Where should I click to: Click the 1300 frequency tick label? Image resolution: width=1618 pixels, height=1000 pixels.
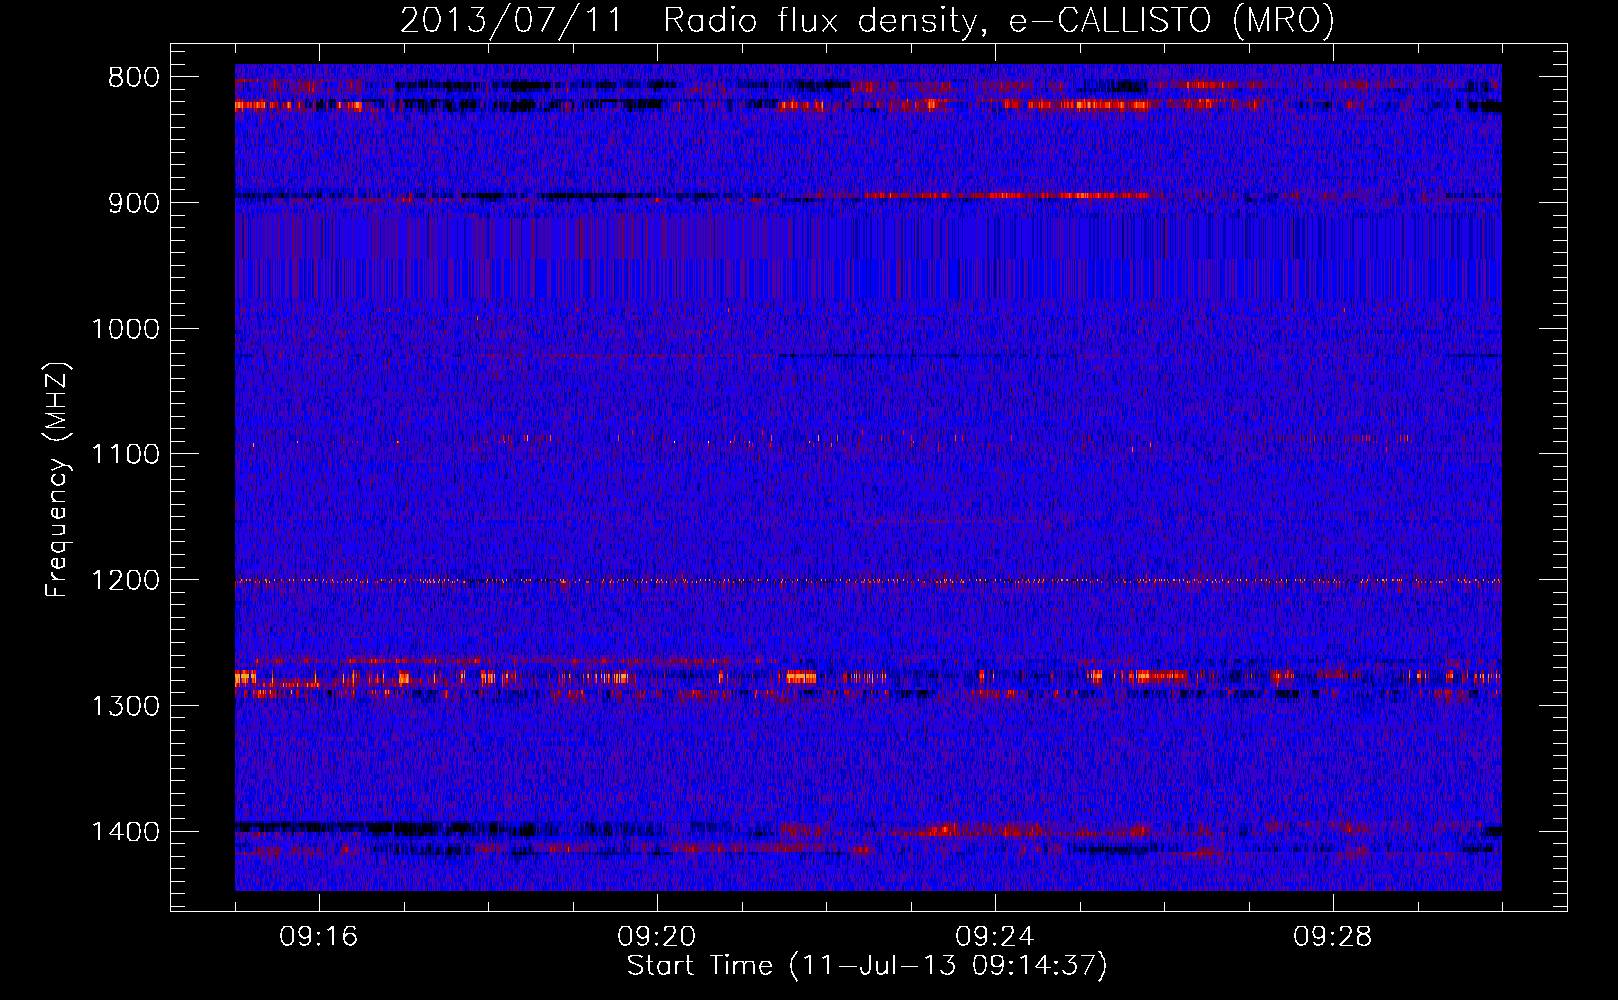(x=125, y=707)
